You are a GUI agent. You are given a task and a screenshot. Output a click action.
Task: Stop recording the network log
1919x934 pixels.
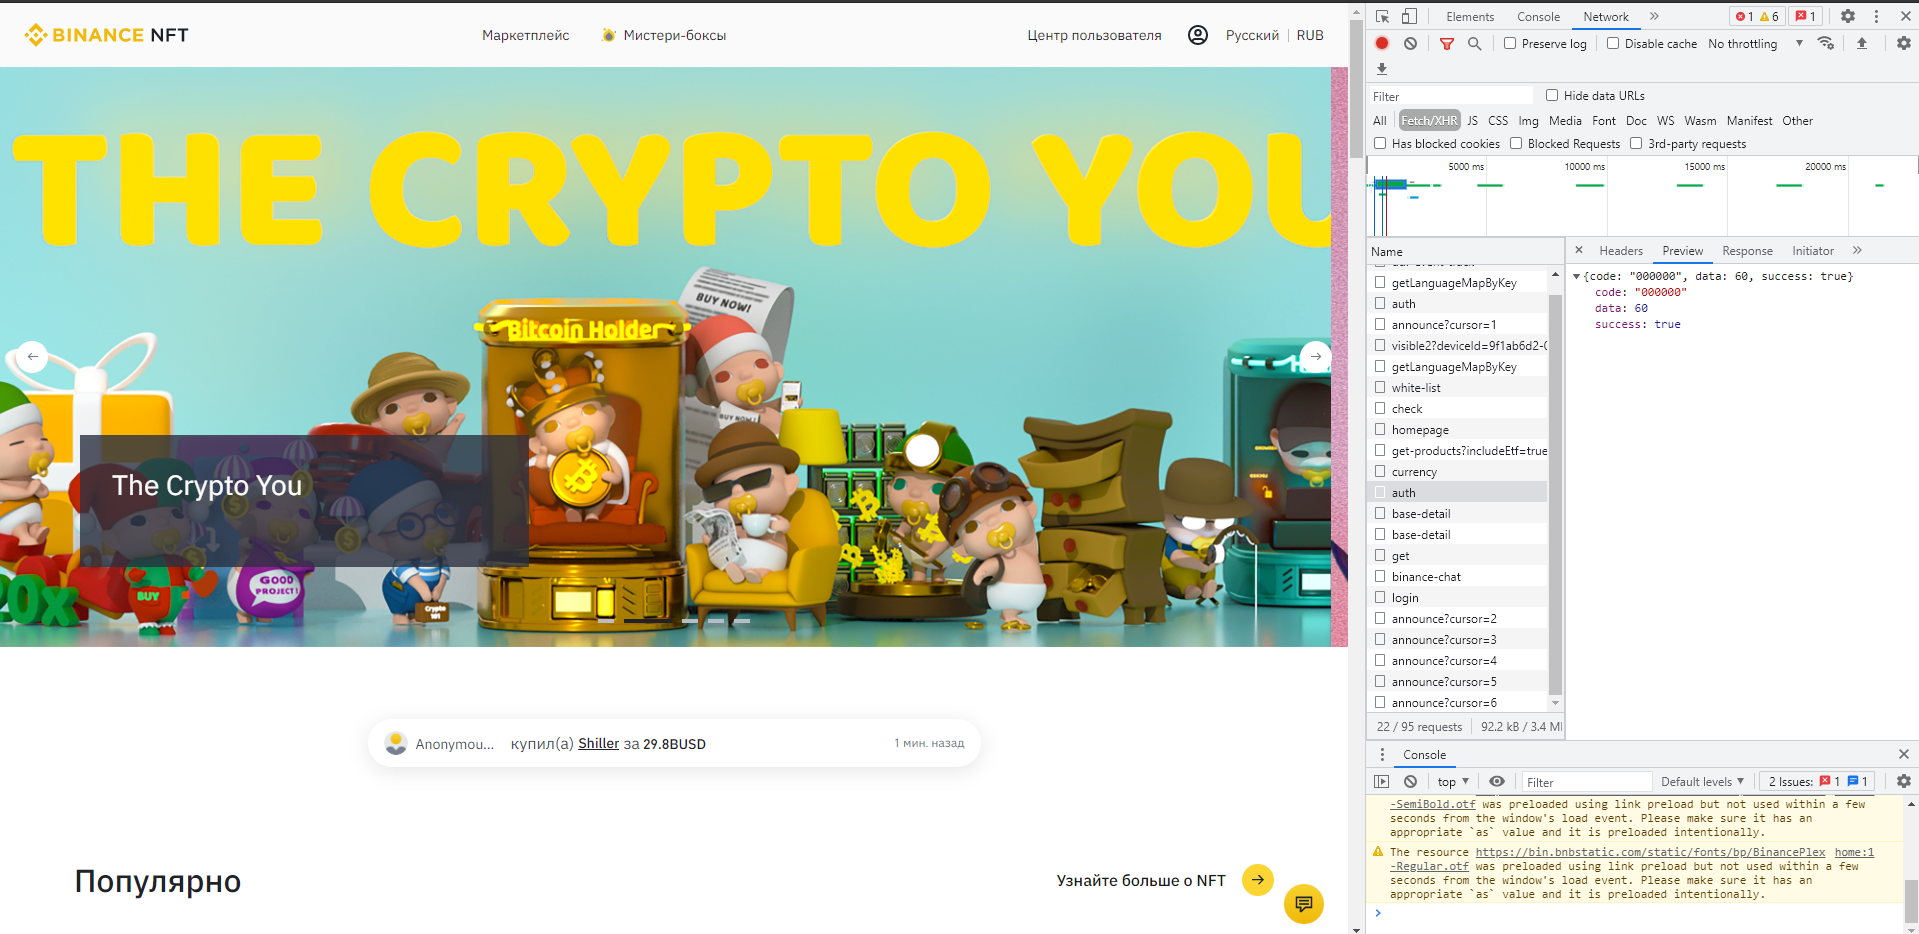pos(1382,43)
